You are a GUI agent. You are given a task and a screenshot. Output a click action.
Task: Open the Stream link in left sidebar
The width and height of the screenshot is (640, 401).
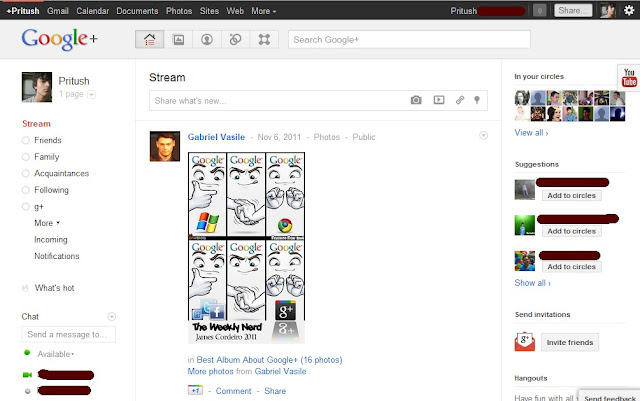pos(36,124)
